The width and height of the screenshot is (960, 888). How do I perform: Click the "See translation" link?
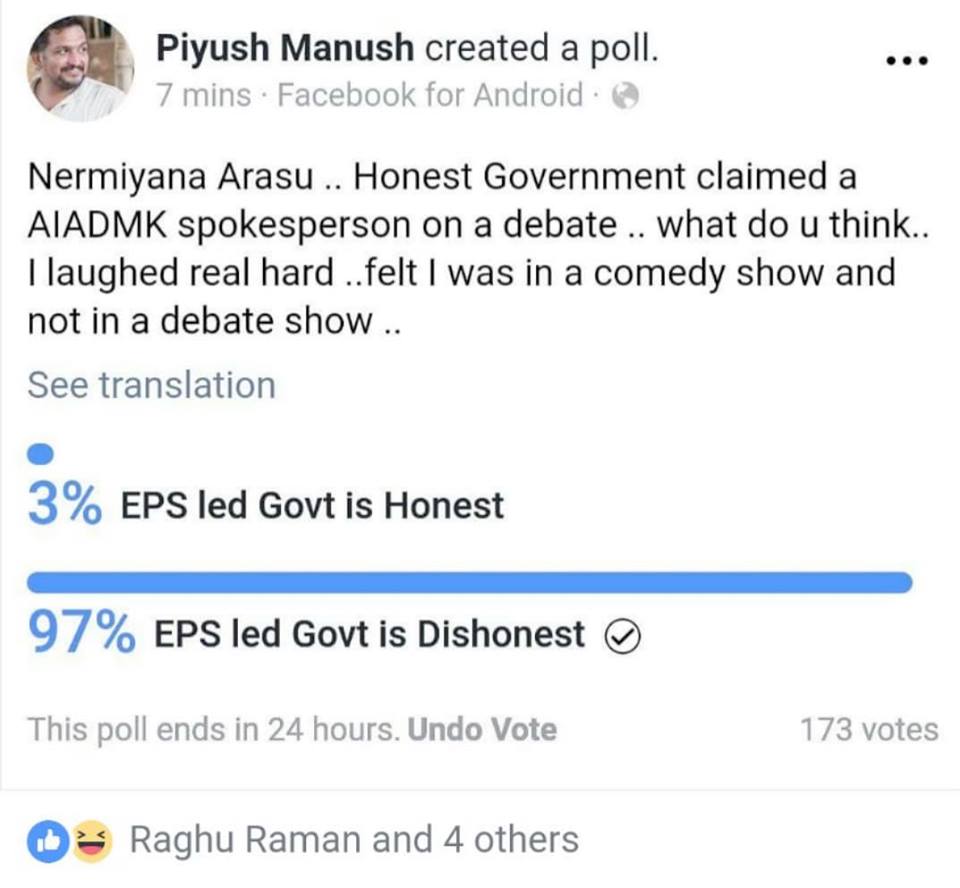151,385
